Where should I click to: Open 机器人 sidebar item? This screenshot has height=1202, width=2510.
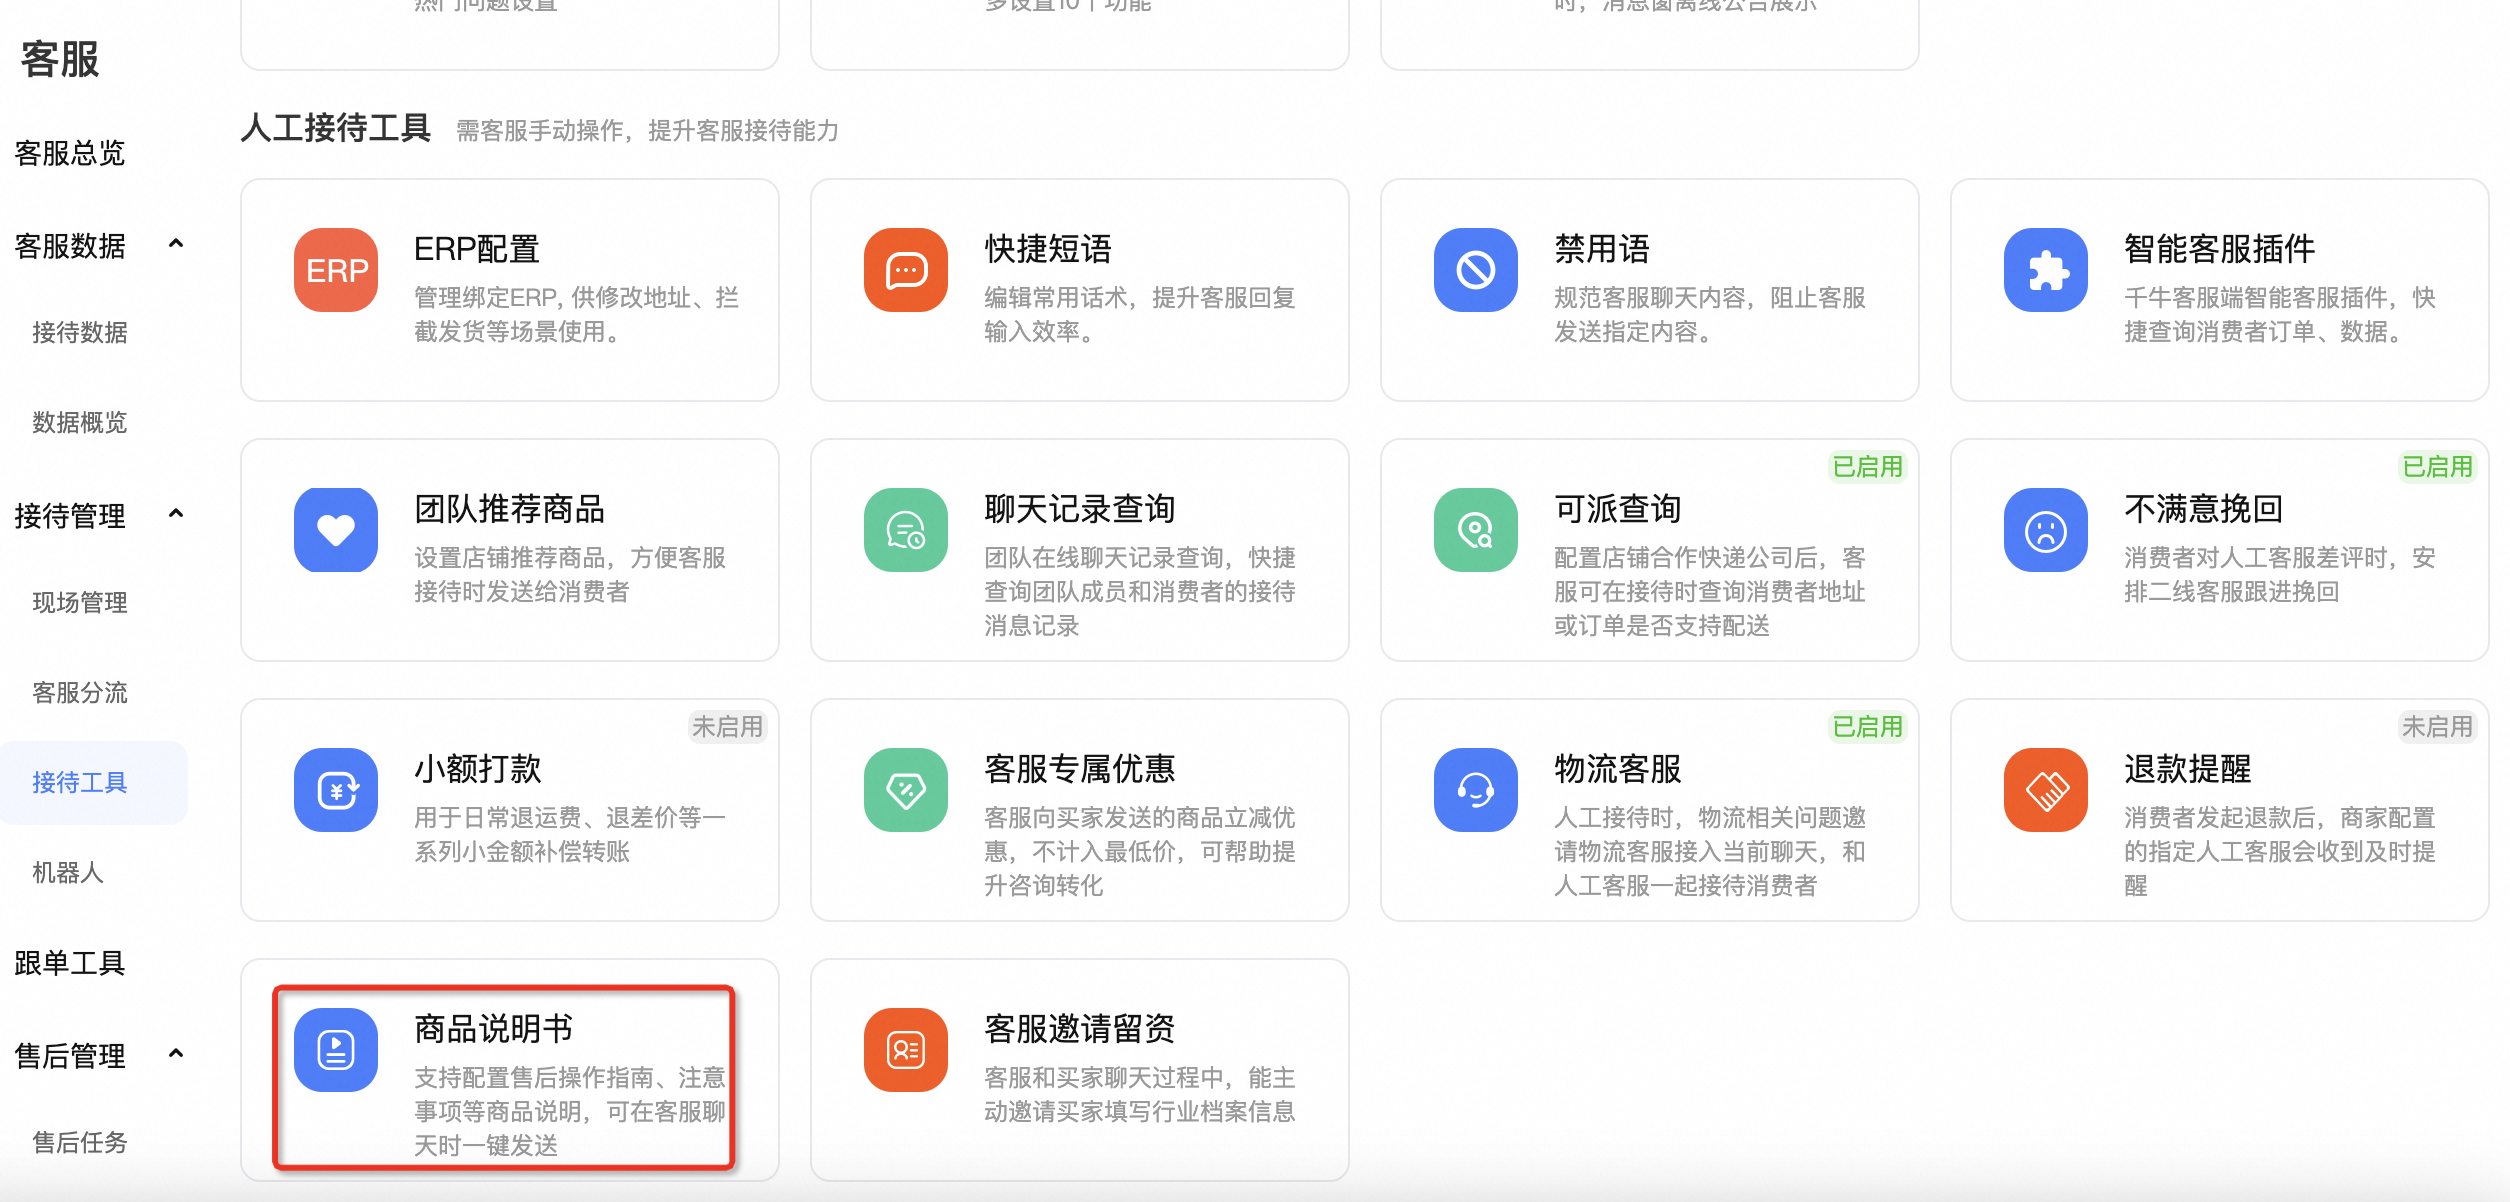coord(68,873)
